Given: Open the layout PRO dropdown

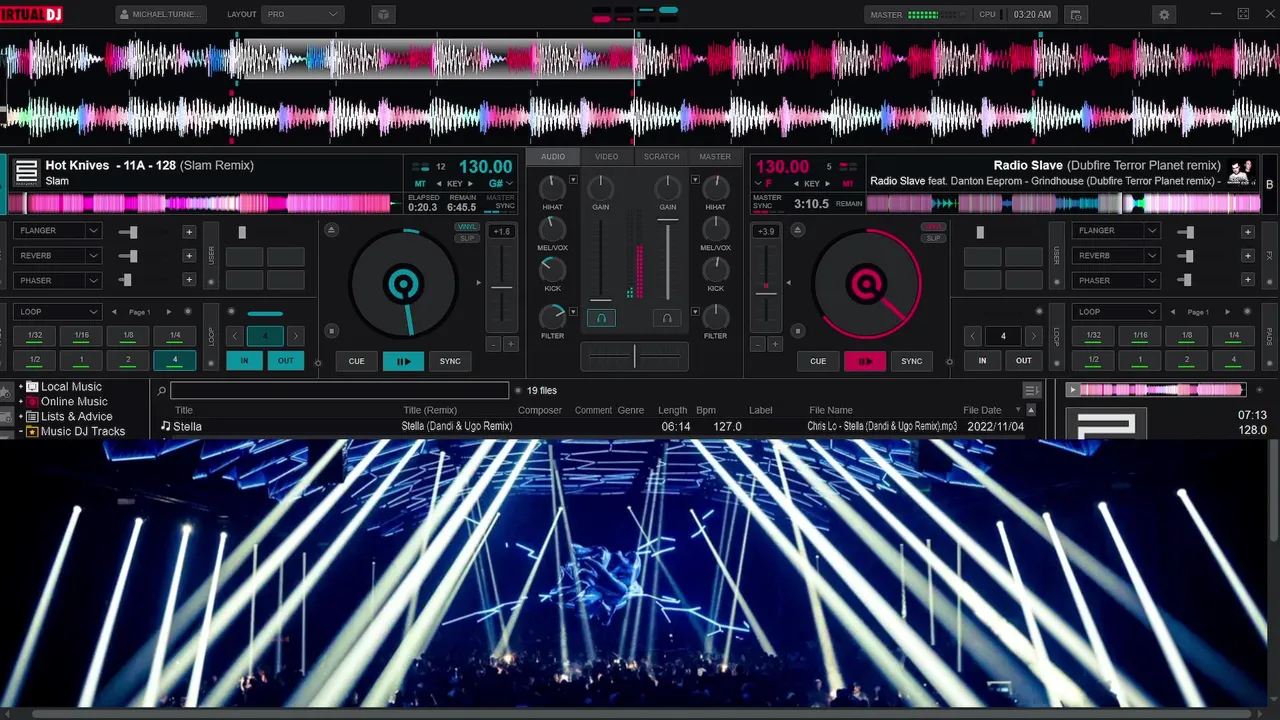Looking at the screenshot, I should [302, 15].
